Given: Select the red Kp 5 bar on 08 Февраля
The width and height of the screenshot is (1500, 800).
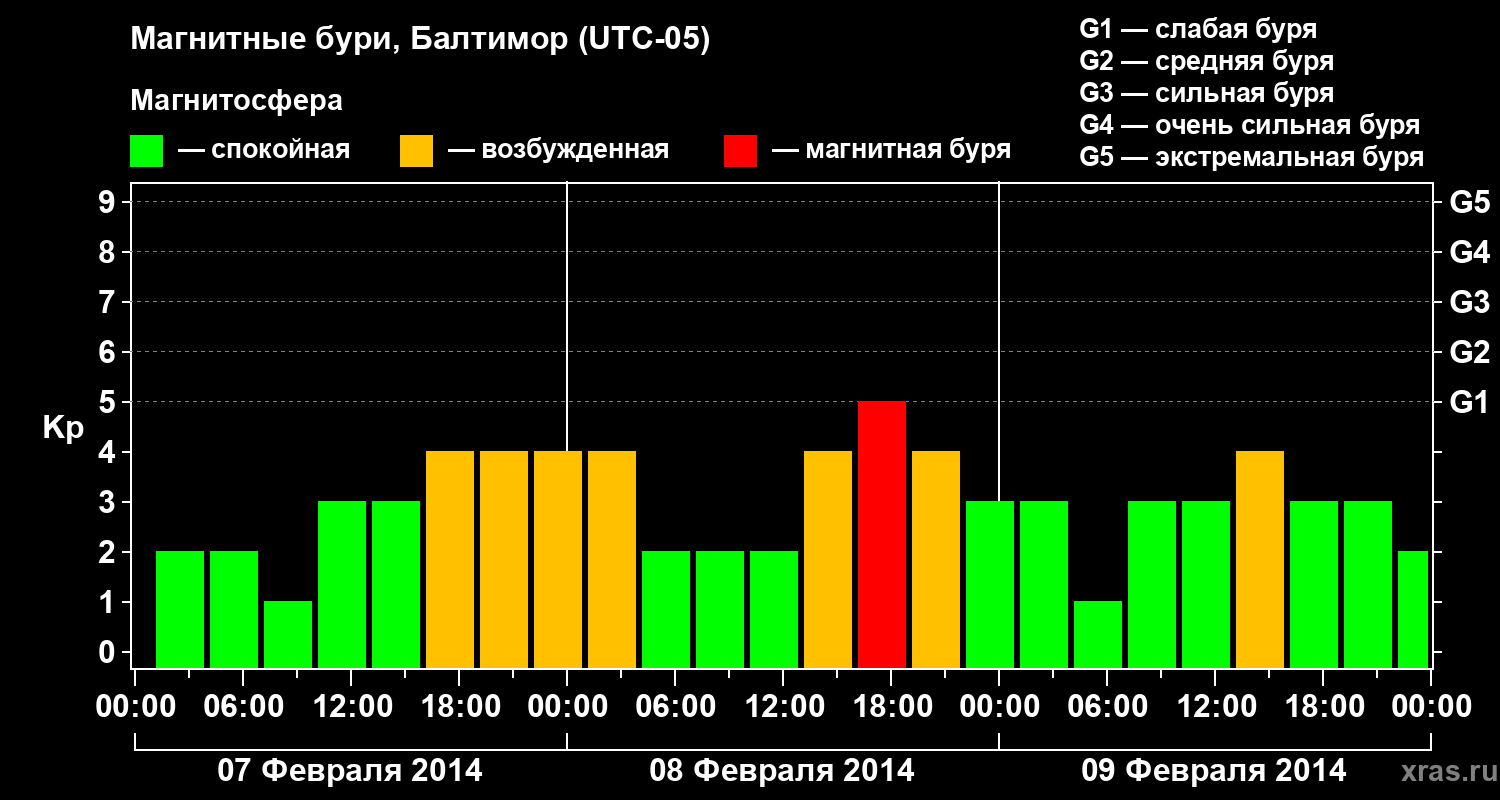Looking at the screenshot, I should point(882,534).
